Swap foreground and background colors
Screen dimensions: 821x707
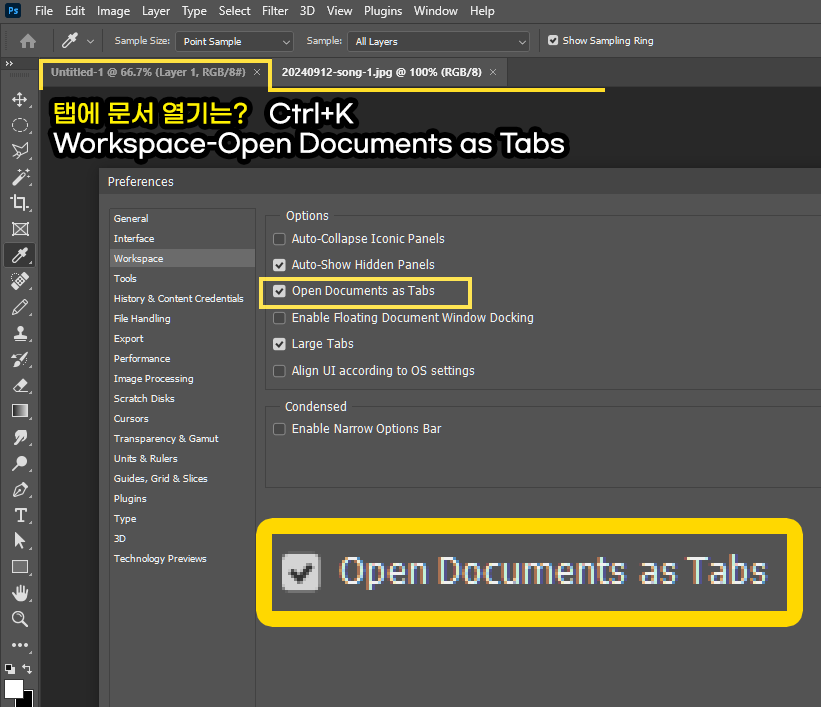tap(27, 669)
